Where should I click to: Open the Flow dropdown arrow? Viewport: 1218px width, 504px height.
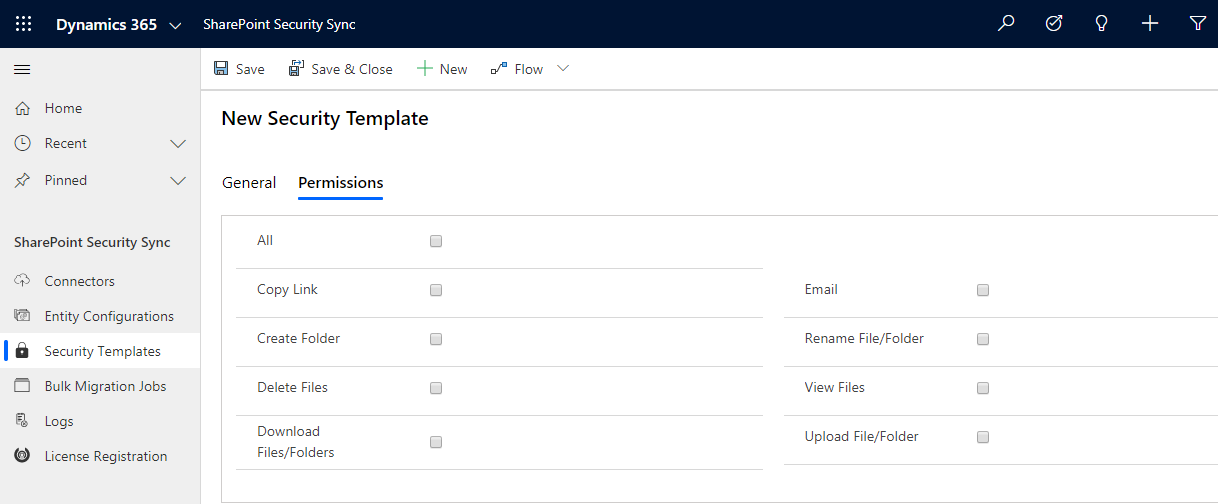point(563,68)
